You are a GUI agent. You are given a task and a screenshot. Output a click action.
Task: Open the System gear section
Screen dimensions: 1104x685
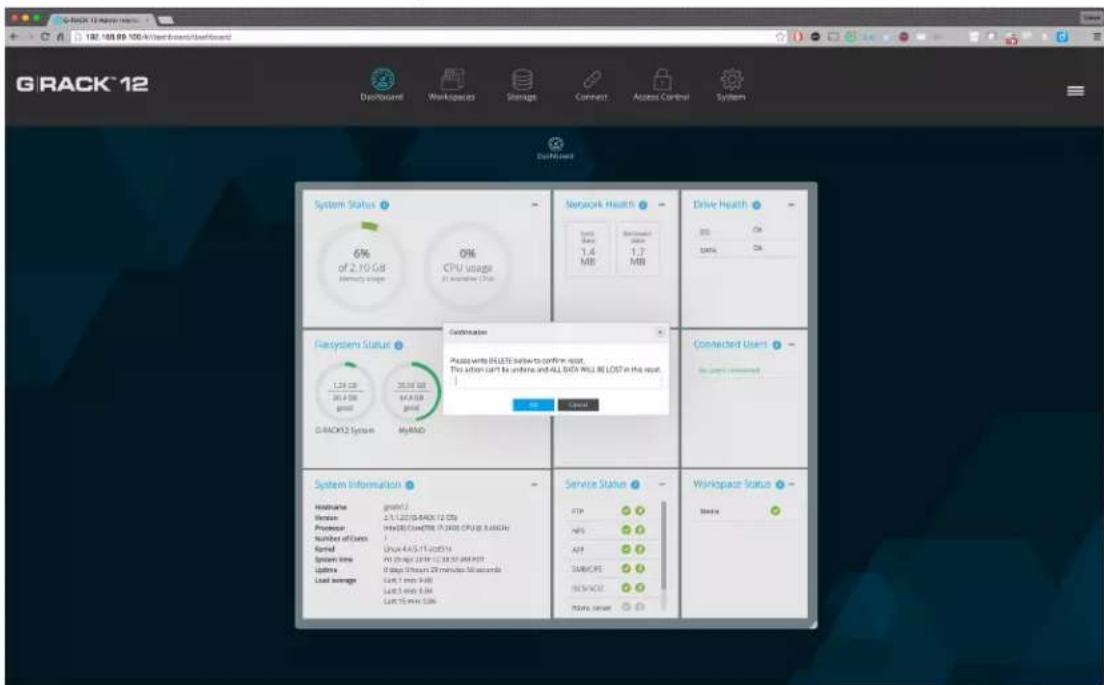click(x=731, y=85)
